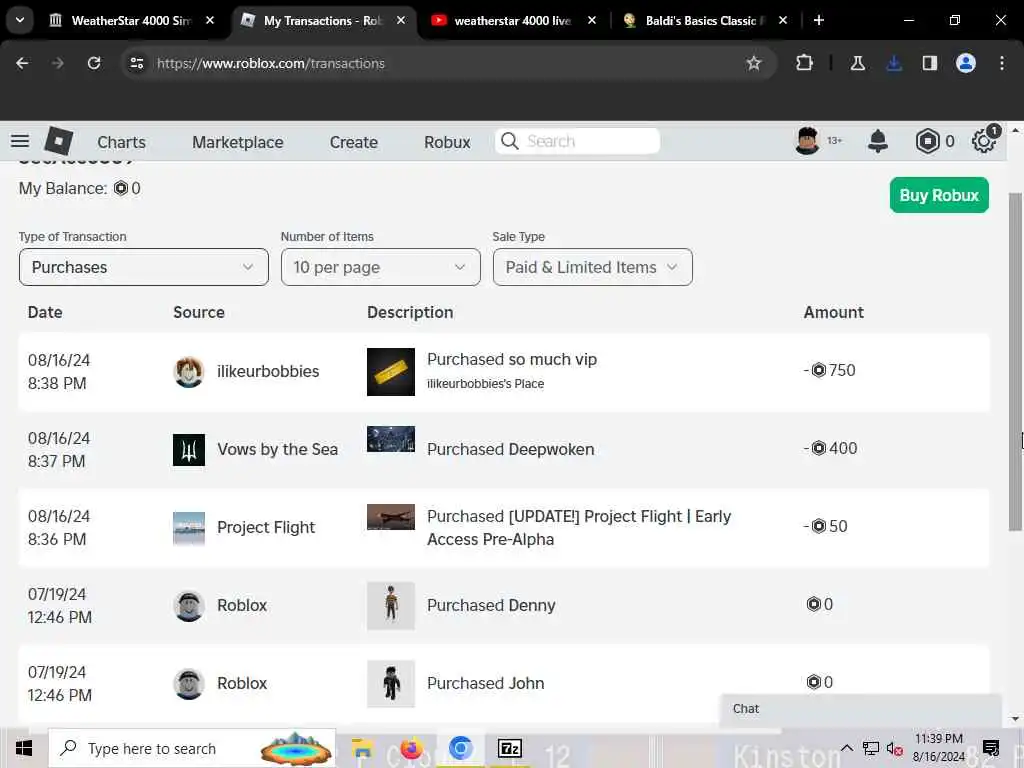
Task: Click the page vertical scrollbar
Action: pyautogui.click(x=1015, y=361)
